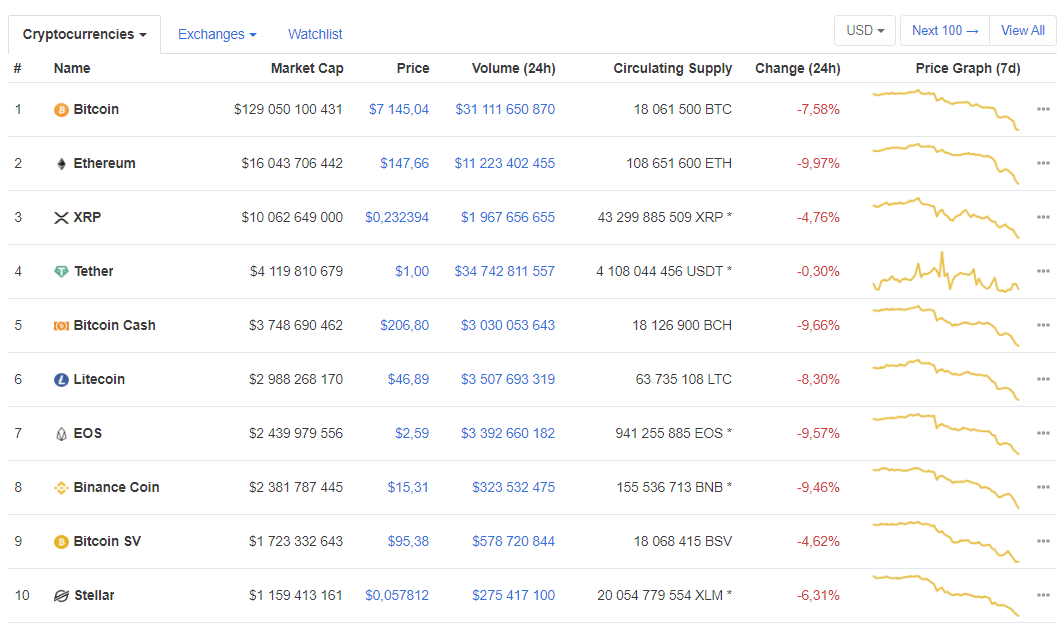Click the EOS change value -9,57%
Viewport: 1064px width, 625px height.
tap(818, 433)
